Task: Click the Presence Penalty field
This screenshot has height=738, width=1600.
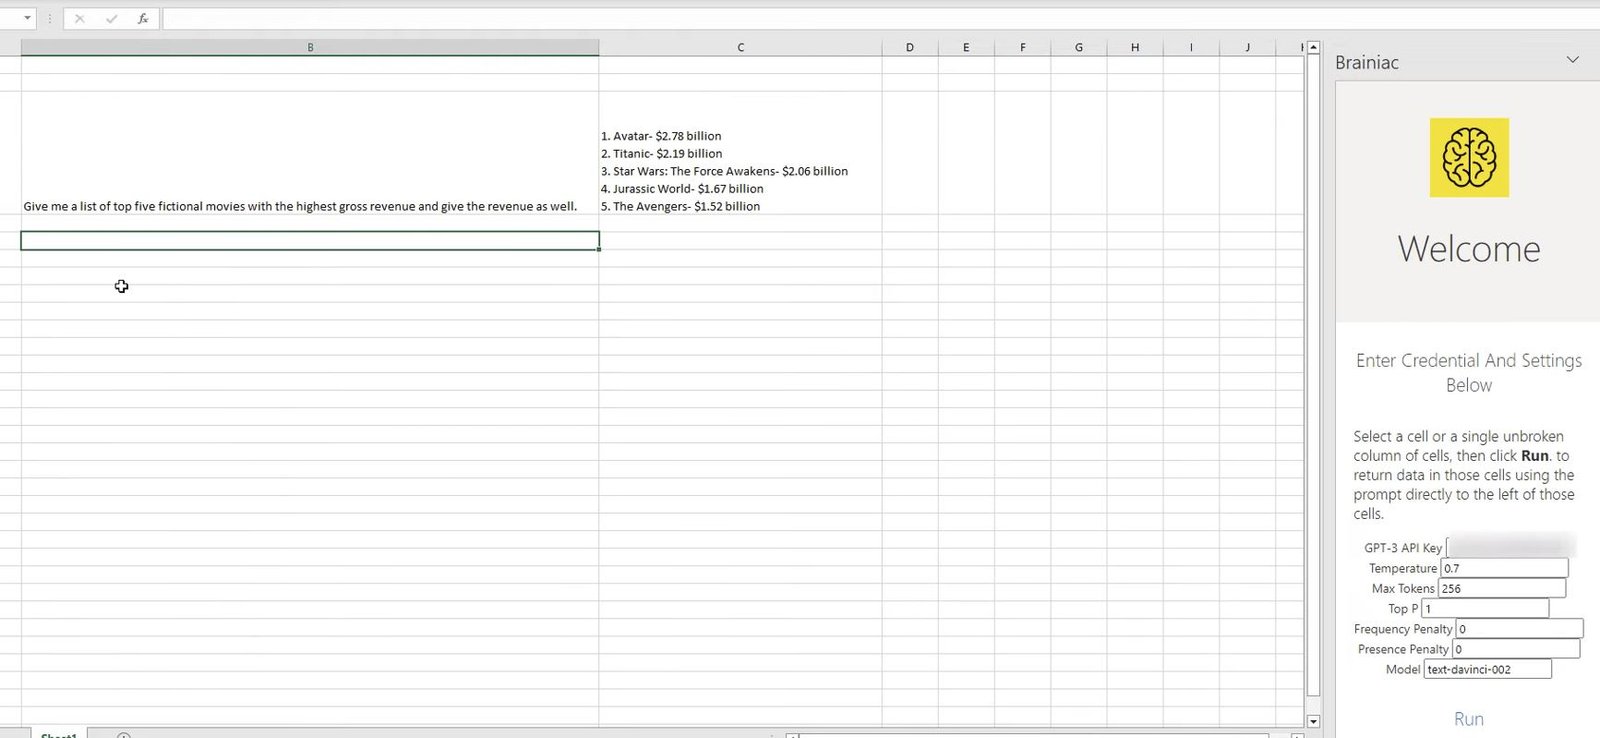Action: tap(1516, 649)
